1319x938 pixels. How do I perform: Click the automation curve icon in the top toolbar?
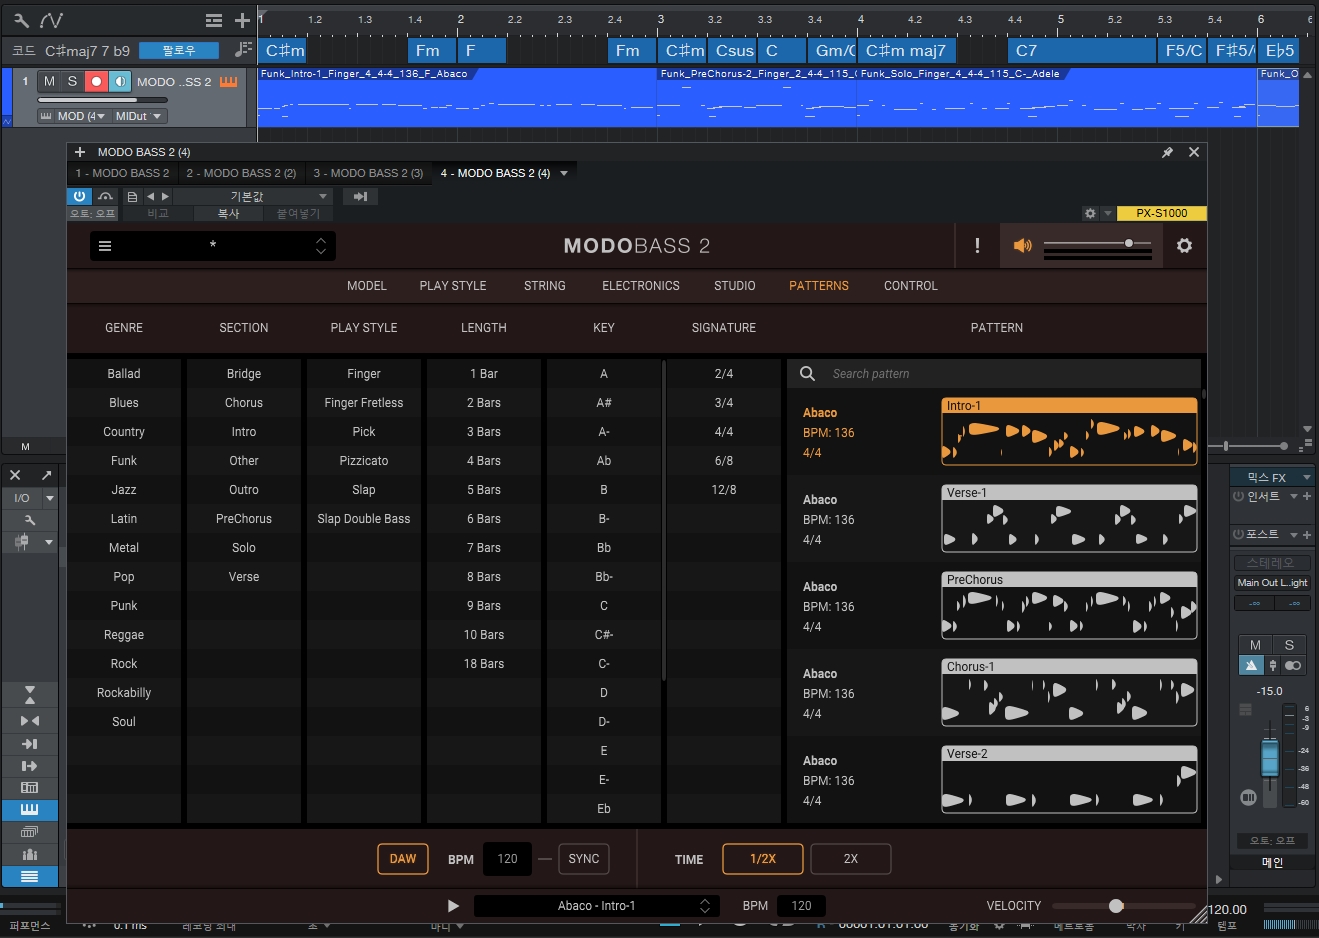click(x=52, y=20)
